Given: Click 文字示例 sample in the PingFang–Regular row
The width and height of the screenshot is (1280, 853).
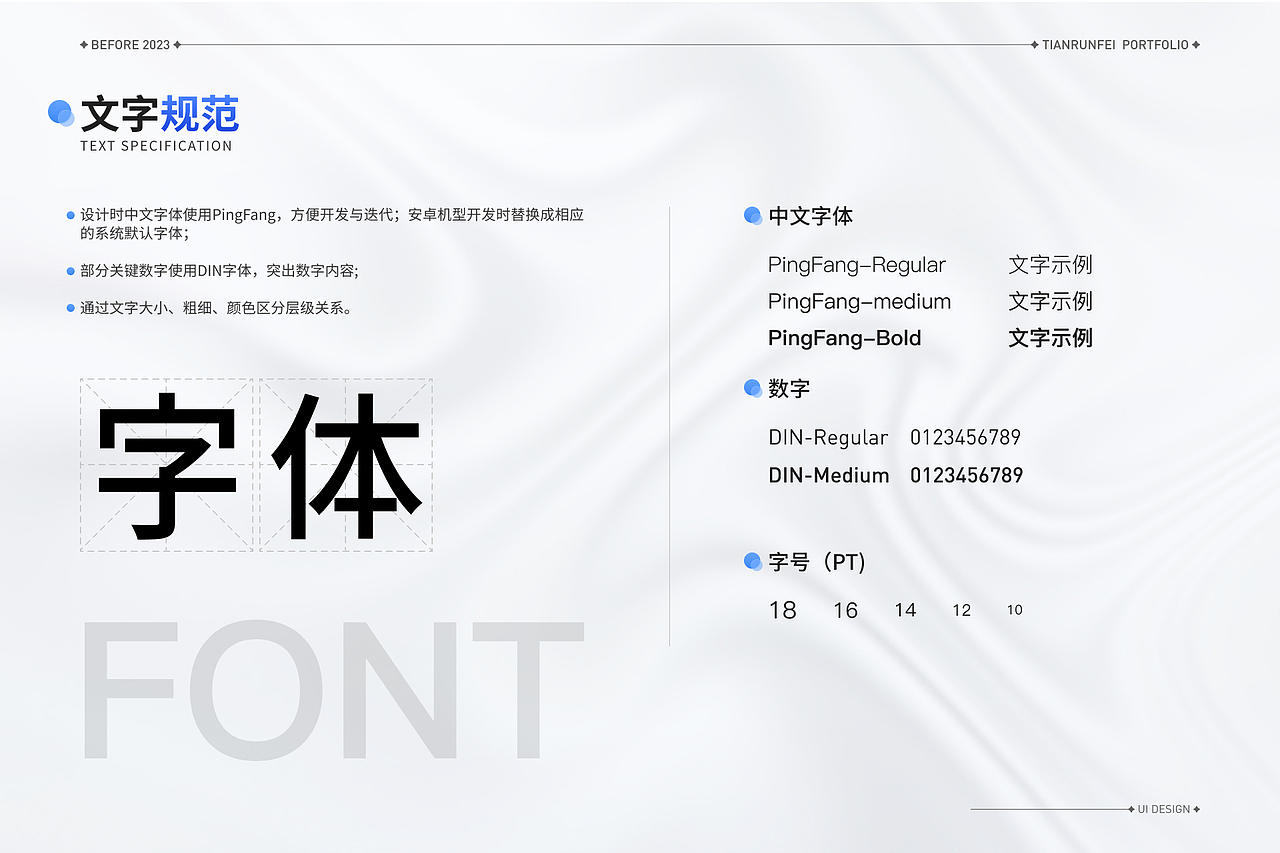Looking at the screenshot, I should coord(1051,265).
